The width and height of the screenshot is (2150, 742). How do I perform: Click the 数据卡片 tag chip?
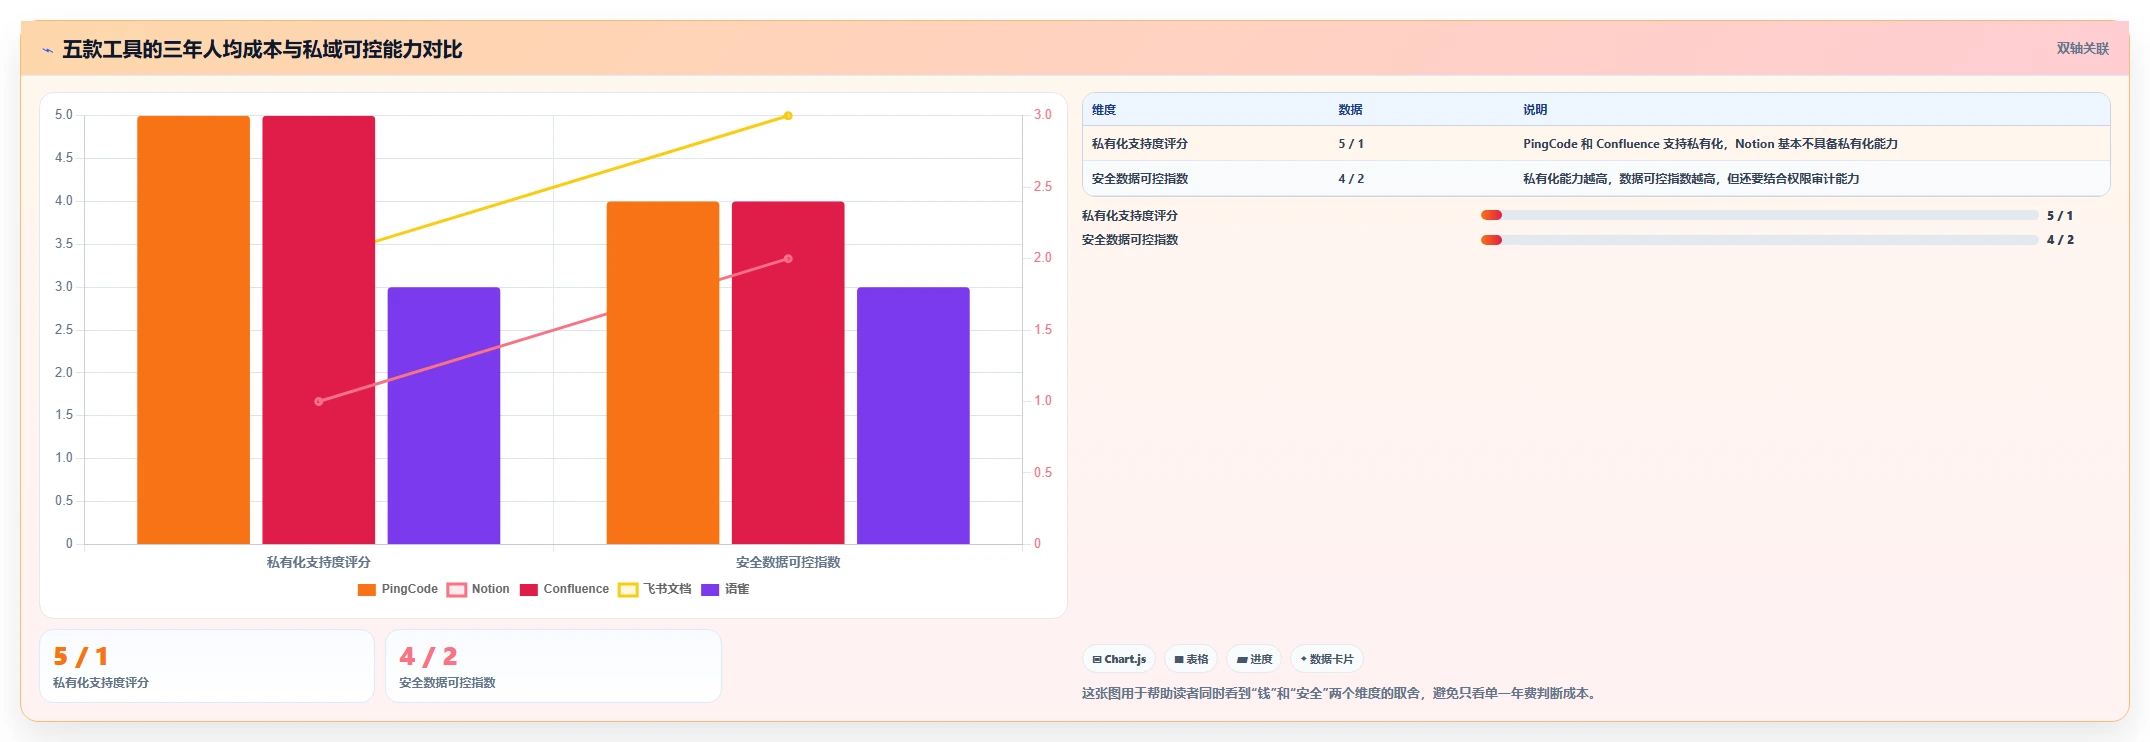click(1327, 659)
